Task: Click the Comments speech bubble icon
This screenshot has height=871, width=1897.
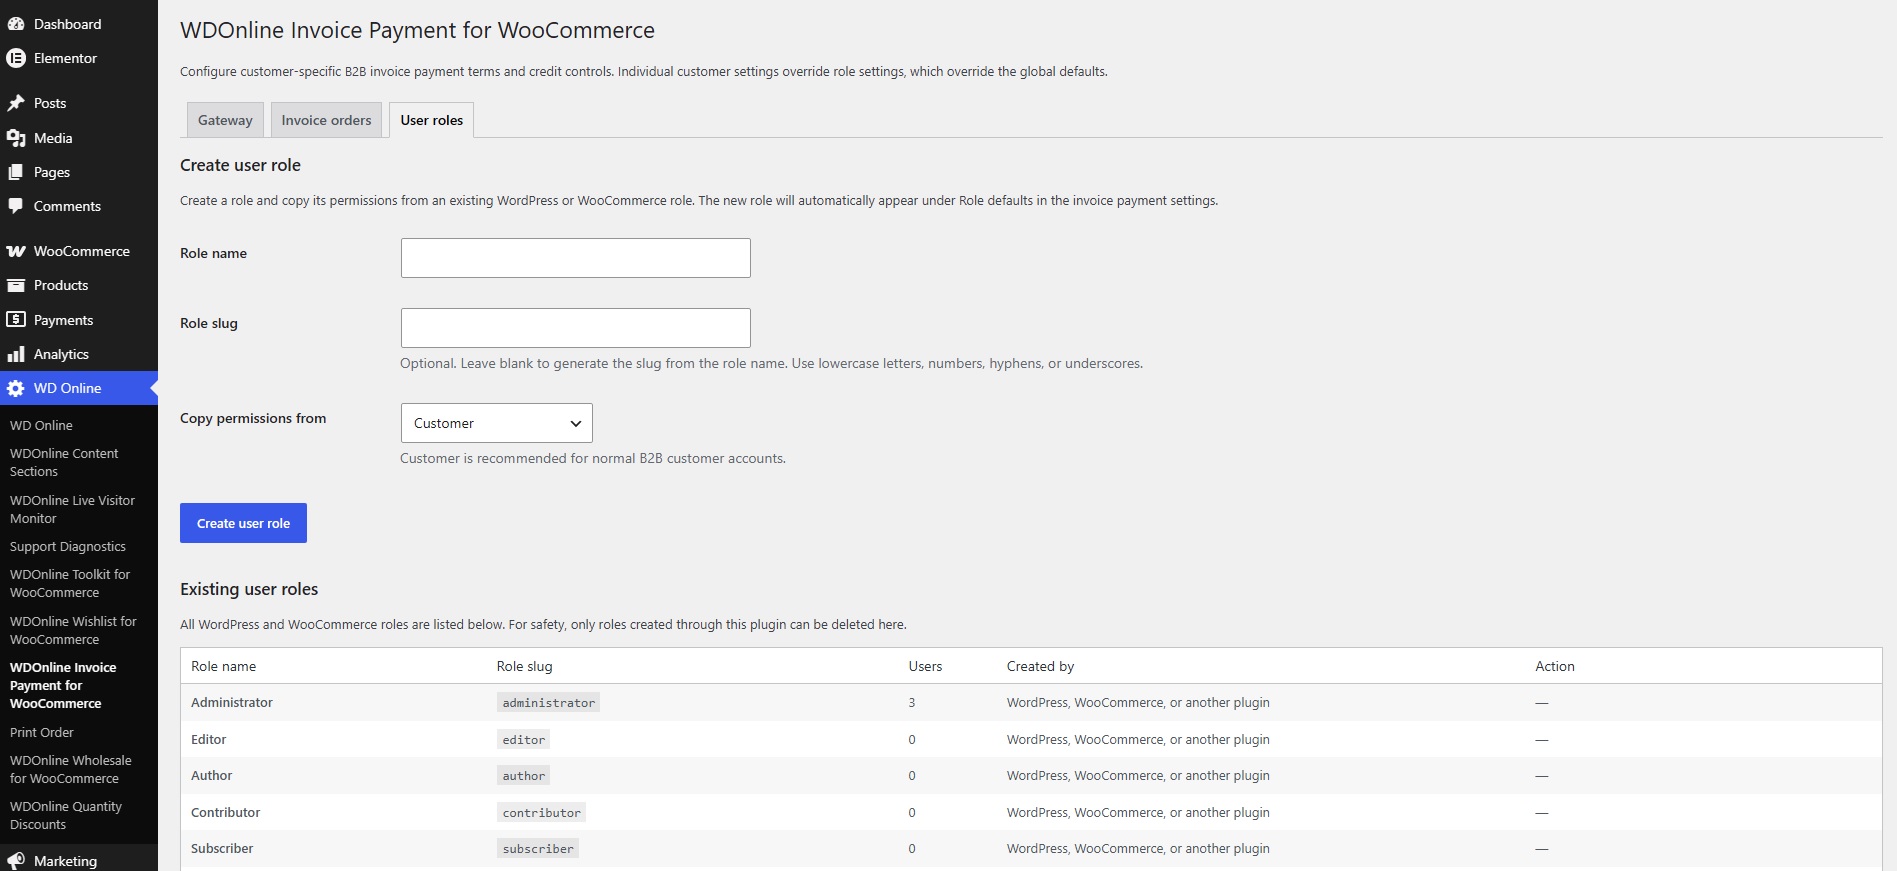Action: tap(16, 206)
